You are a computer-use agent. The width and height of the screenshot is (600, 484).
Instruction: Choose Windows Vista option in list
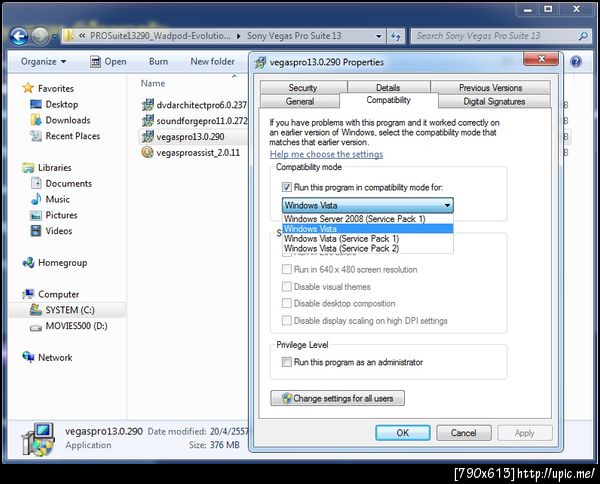point(368,229)
